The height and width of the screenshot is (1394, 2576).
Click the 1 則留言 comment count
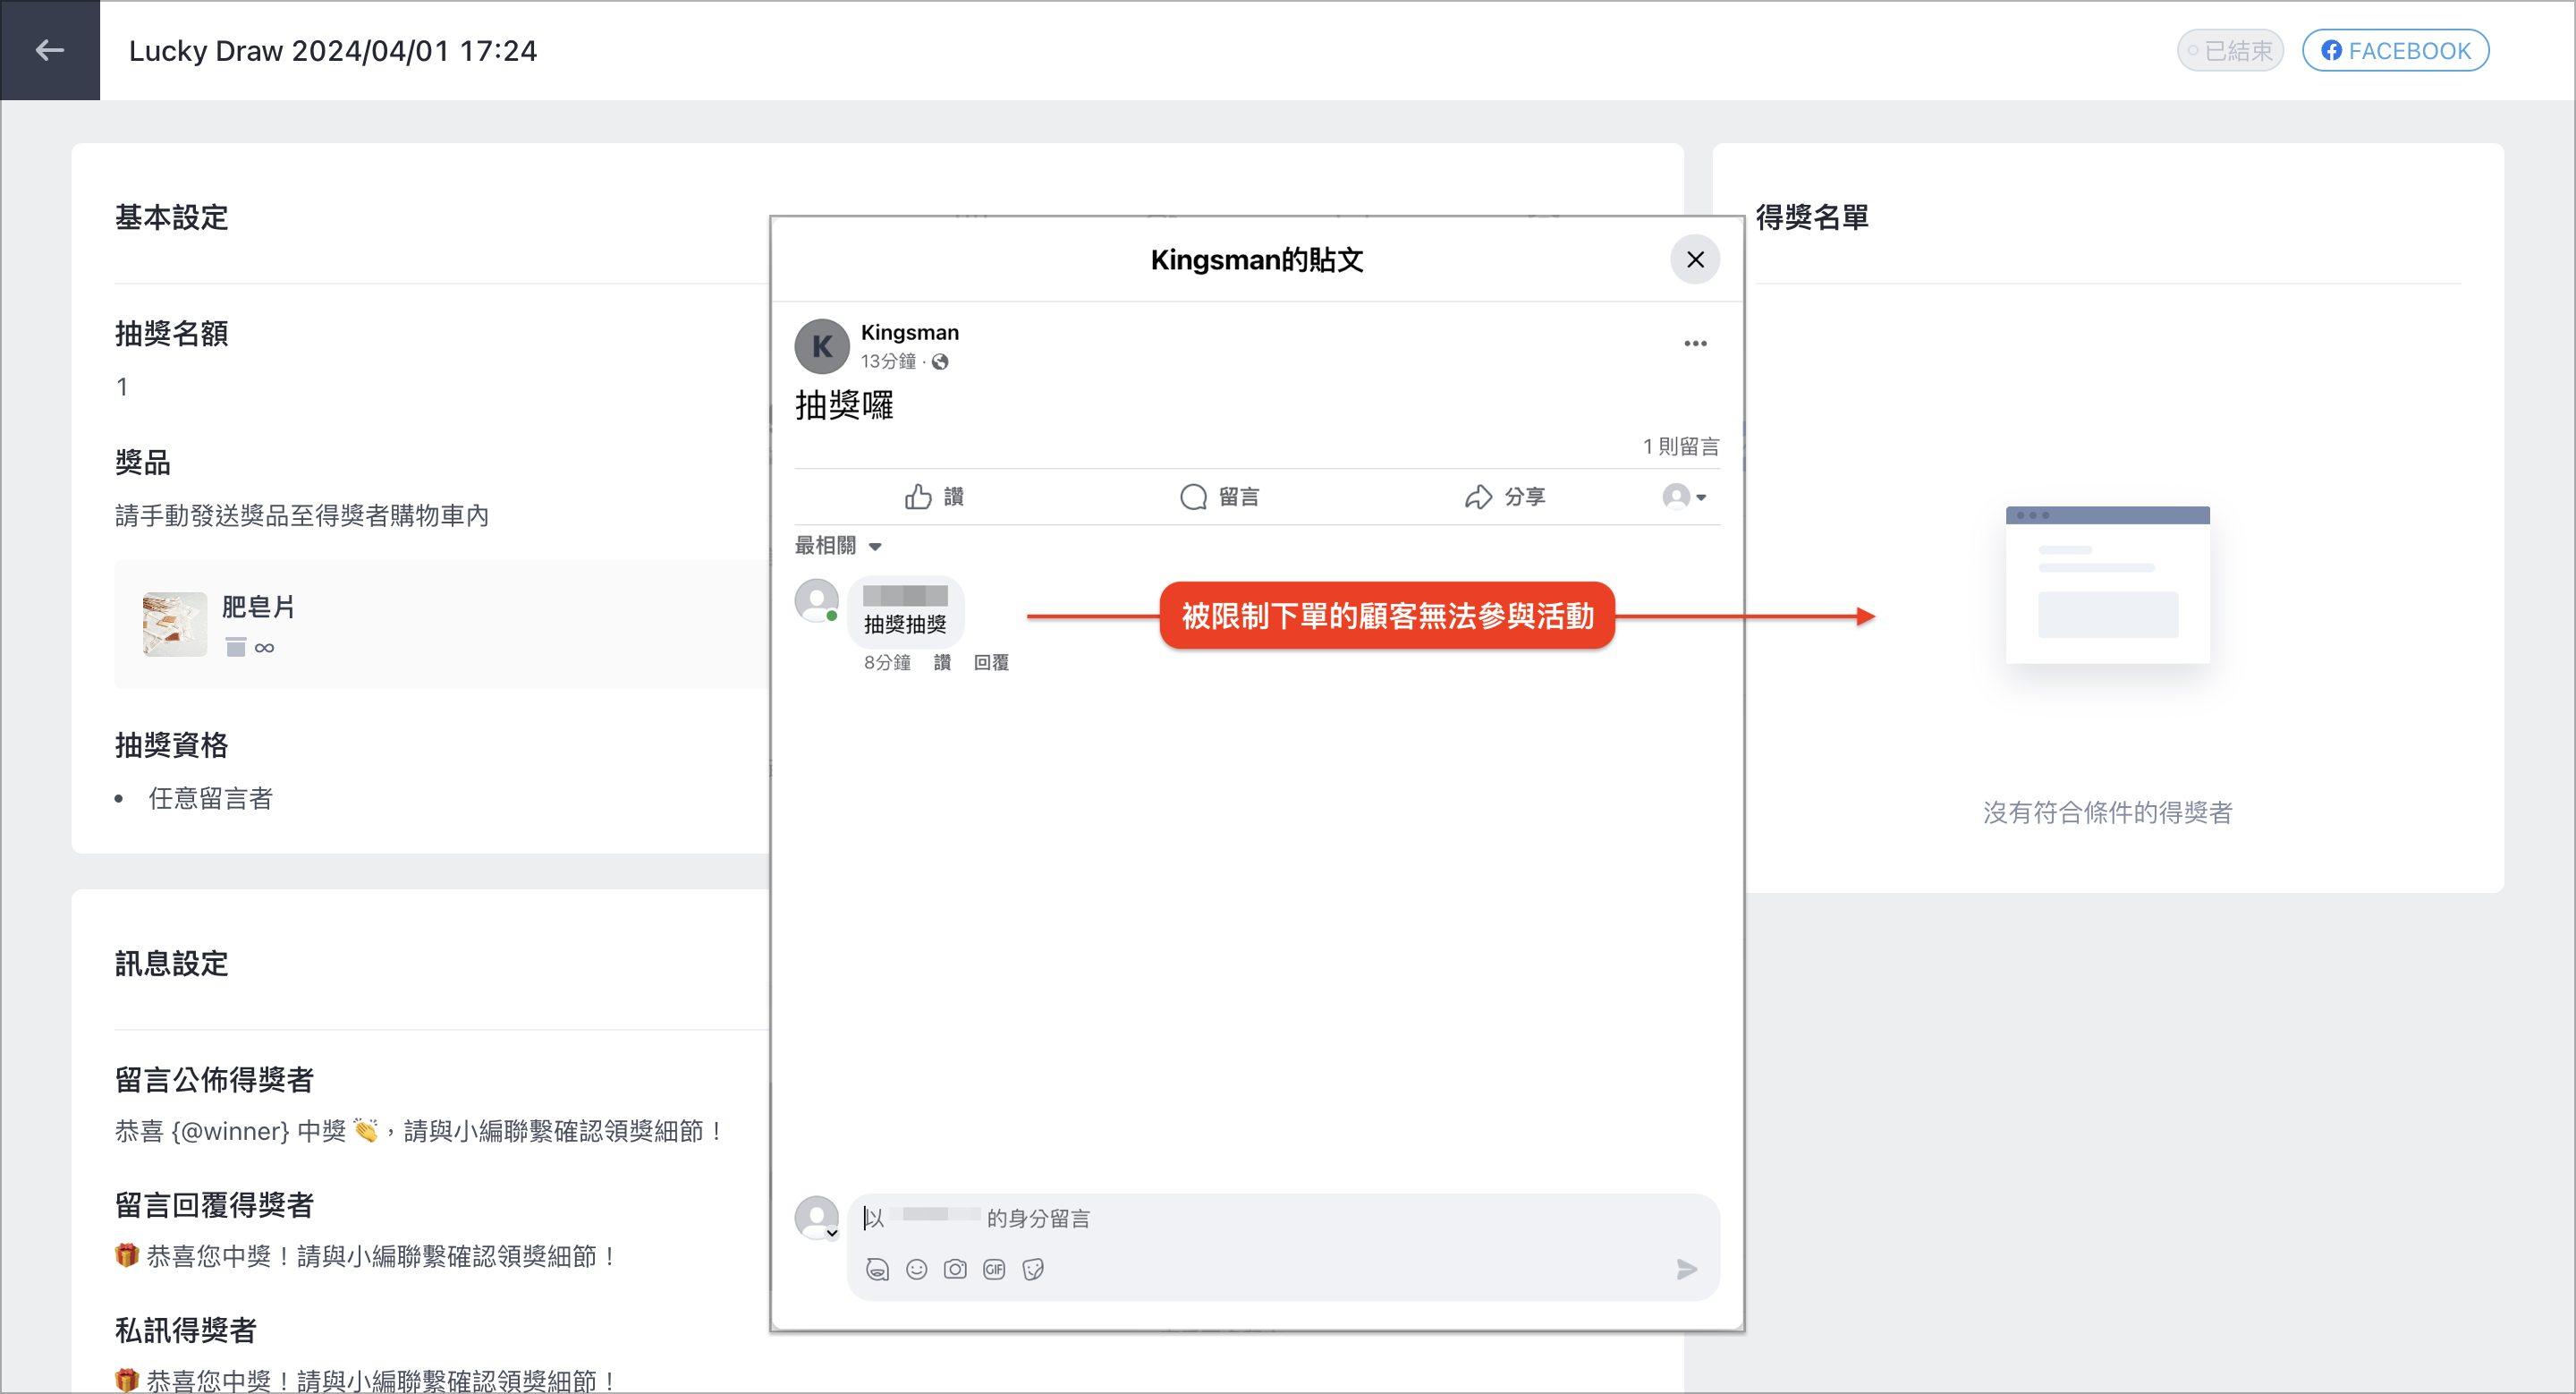[1680, 446]
